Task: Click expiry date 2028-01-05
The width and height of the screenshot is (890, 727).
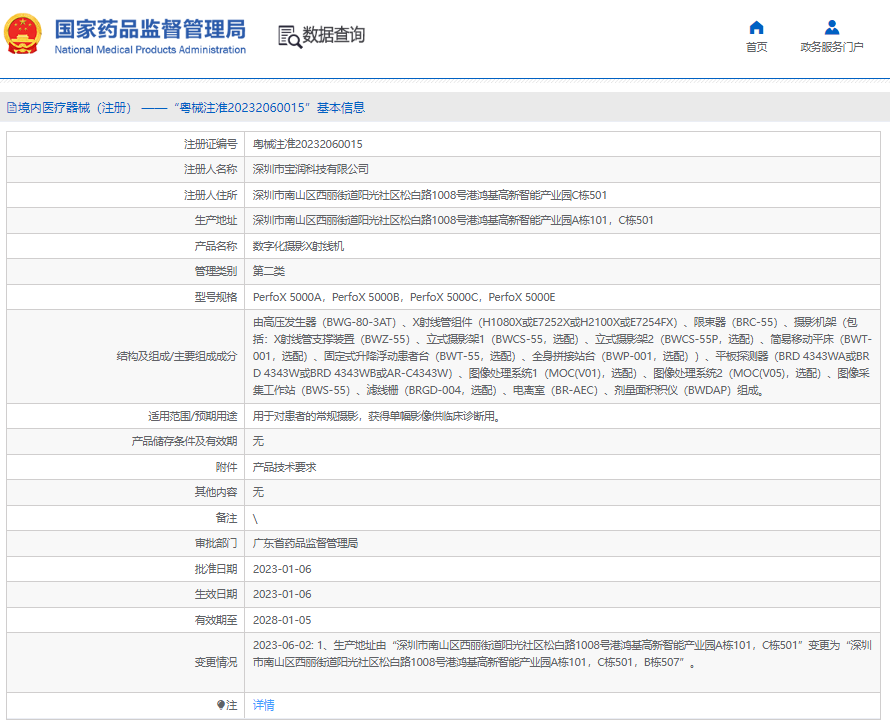Action: click(282, 620)
